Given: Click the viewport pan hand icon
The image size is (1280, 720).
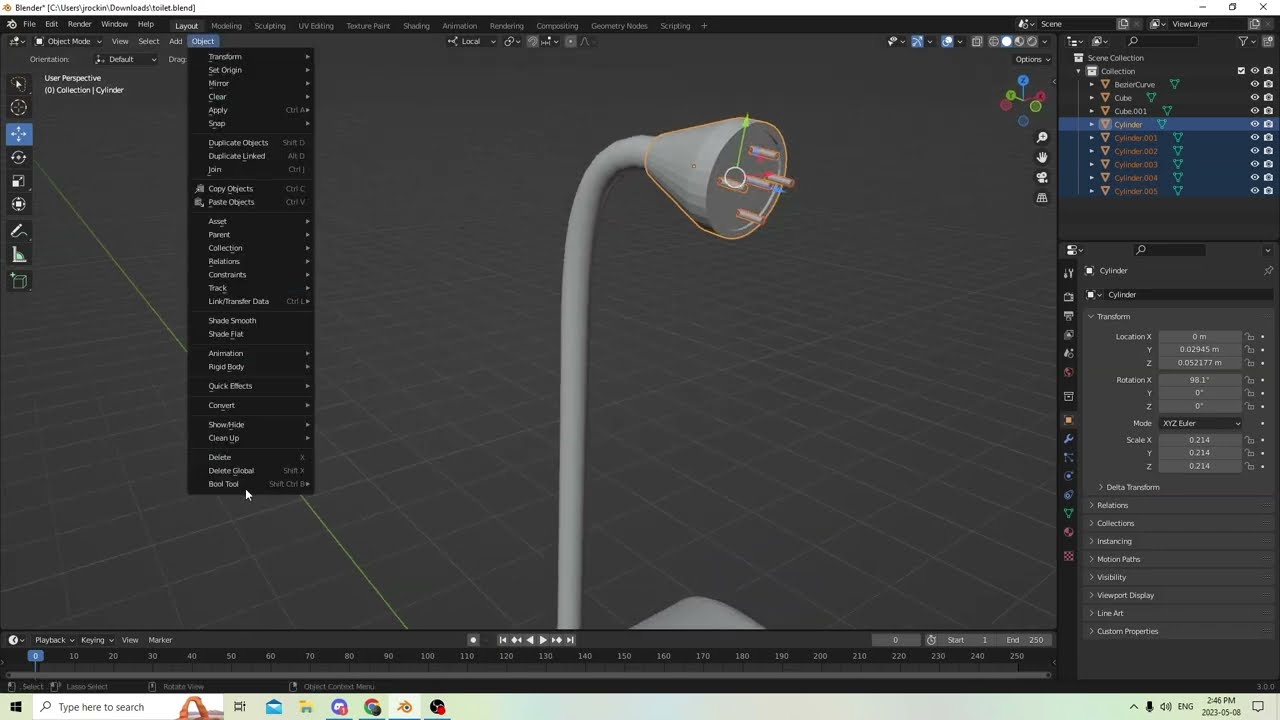Looking at the screenshot, I should point(1042,157).
